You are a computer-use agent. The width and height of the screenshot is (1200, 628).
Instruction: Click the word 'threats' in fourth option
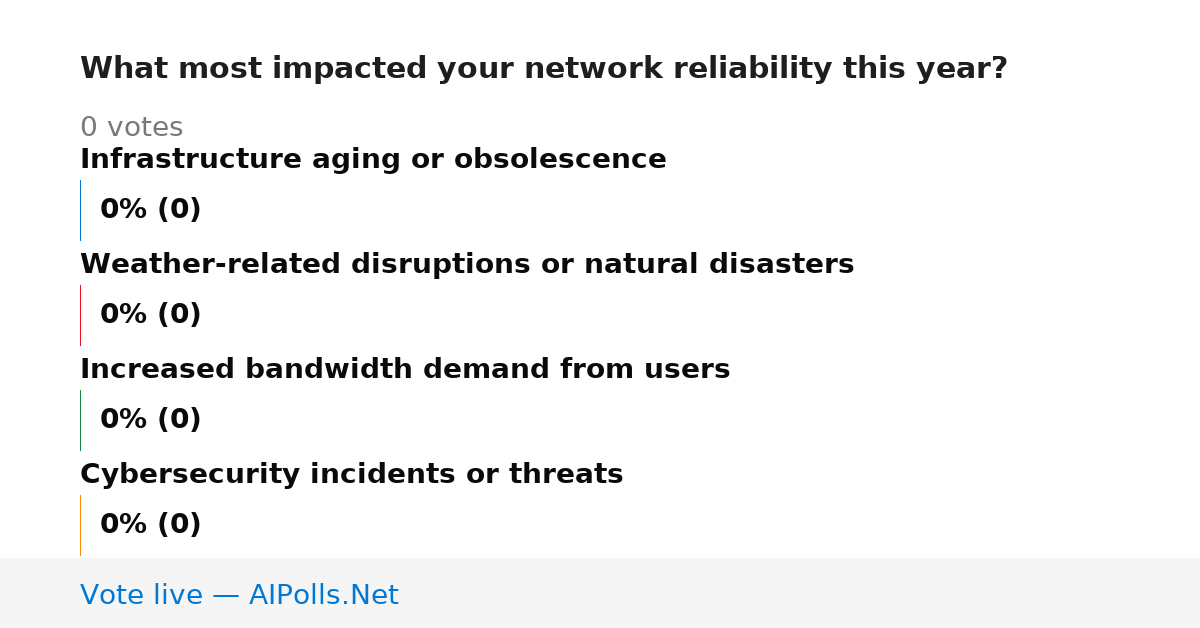click(566, 475)
